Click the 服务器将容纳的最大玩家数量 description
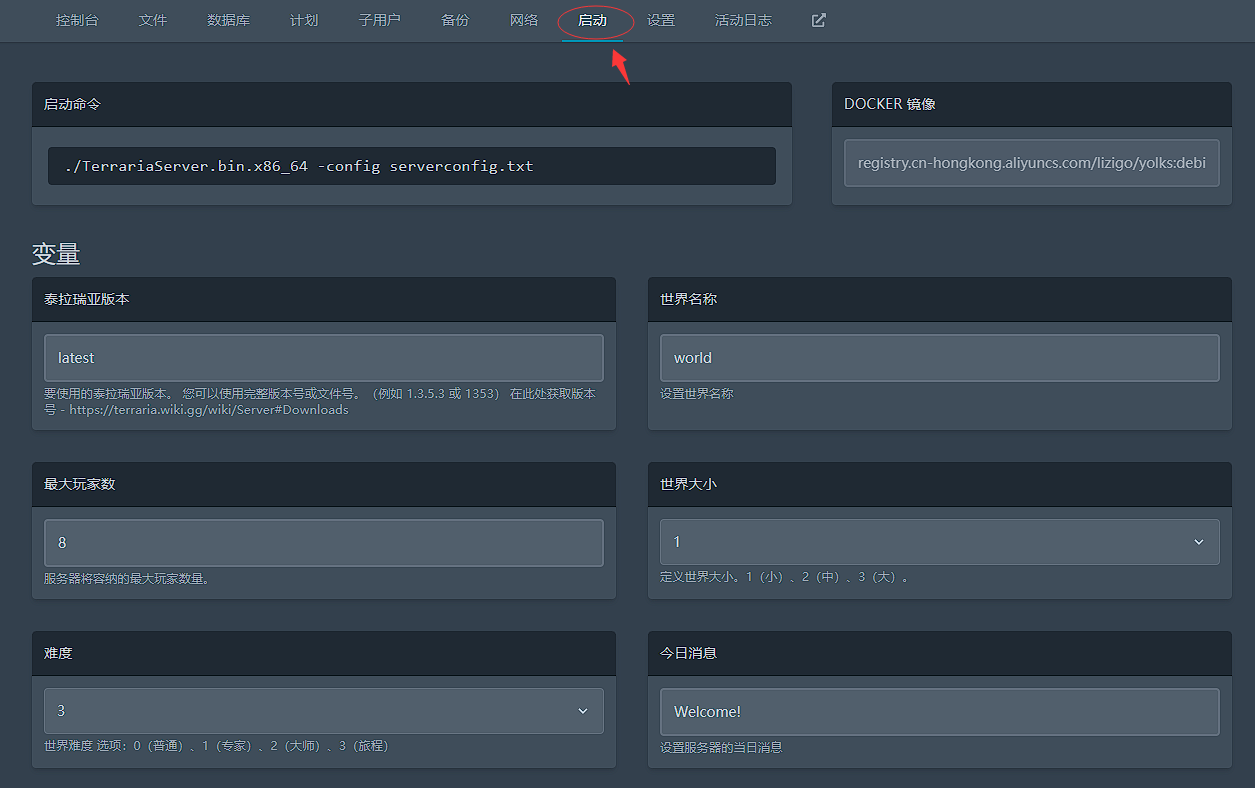This screenshot has height=788, width=1255. (x=127, y=579)
